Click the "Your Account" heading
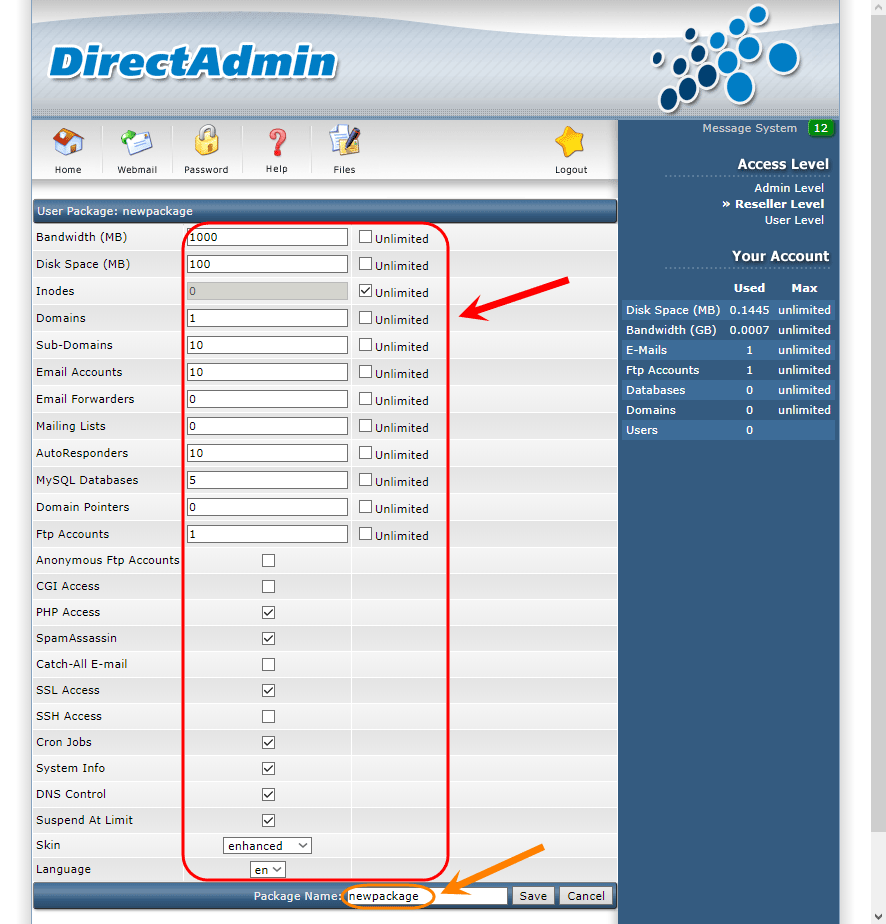 [x=780, y=256]
